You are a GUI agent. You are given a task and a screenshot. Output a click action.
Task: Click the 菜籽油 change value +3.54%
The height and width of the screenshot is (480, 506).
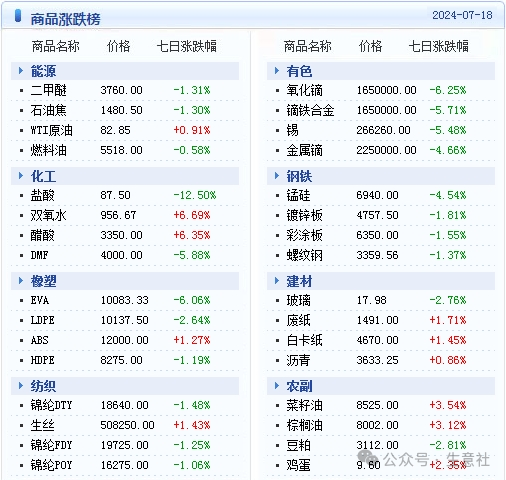(448, 405)
